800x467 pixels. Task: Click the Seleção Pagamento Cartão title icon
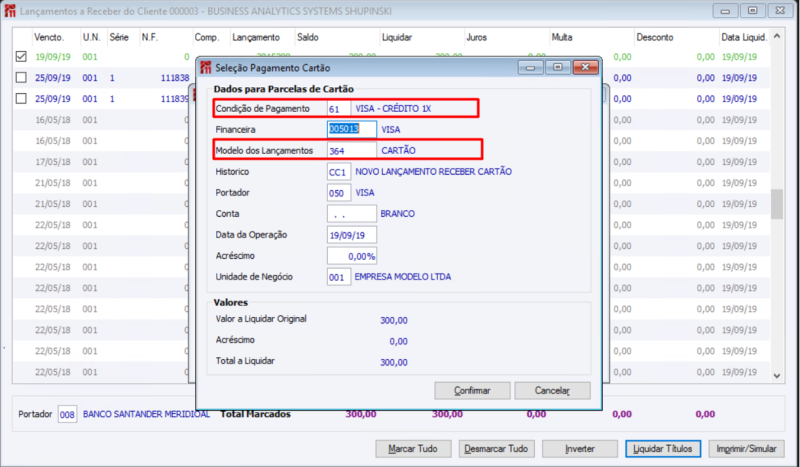(206, 67)
